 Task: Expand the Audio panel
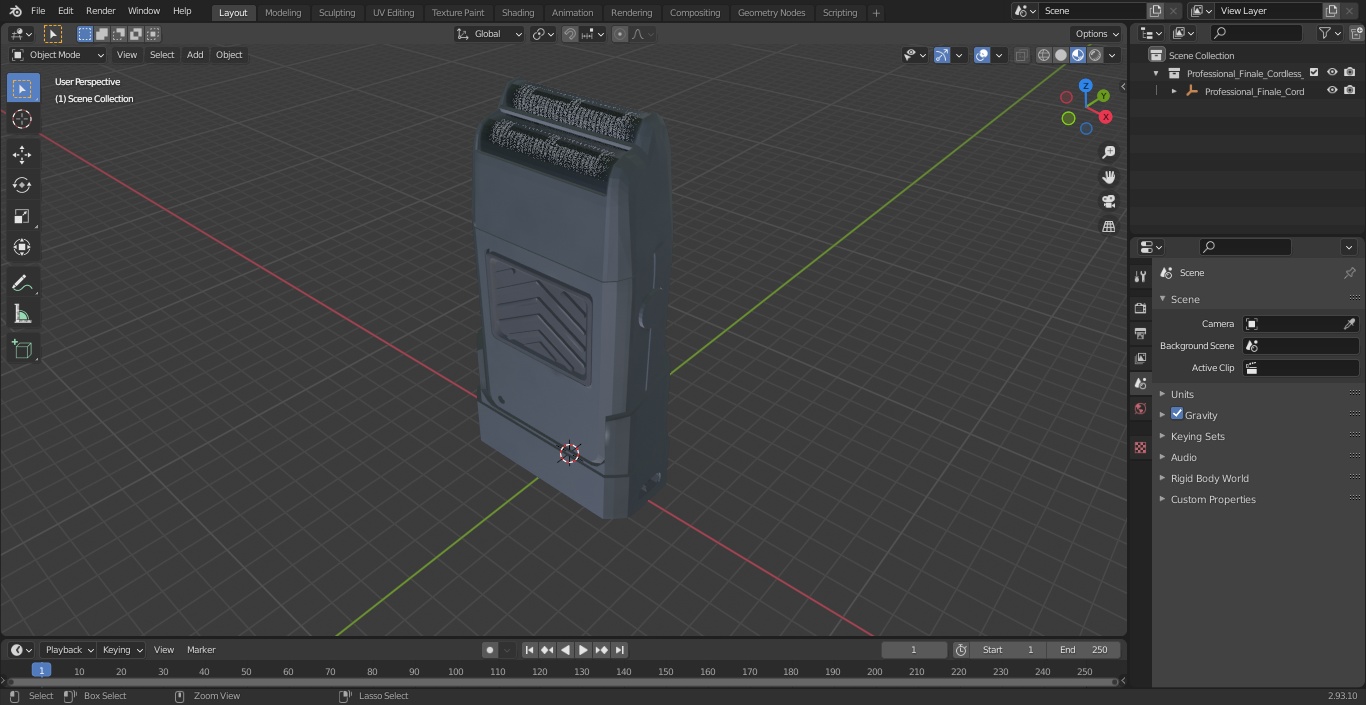1183,457
